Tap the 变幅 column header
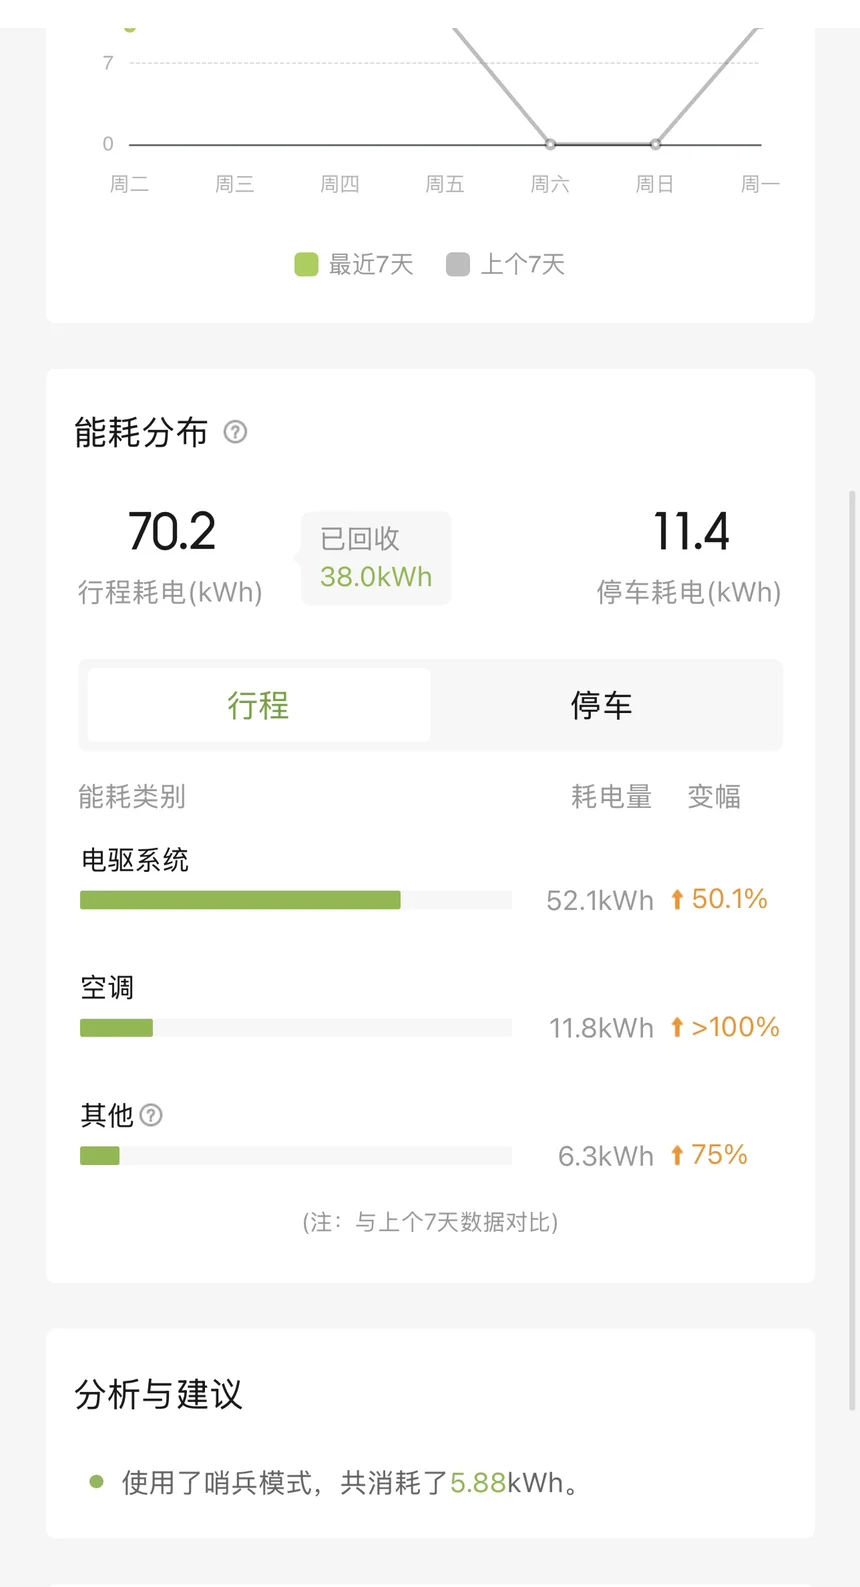This screenshot has height=1587, width=860. tap(714, 797)
